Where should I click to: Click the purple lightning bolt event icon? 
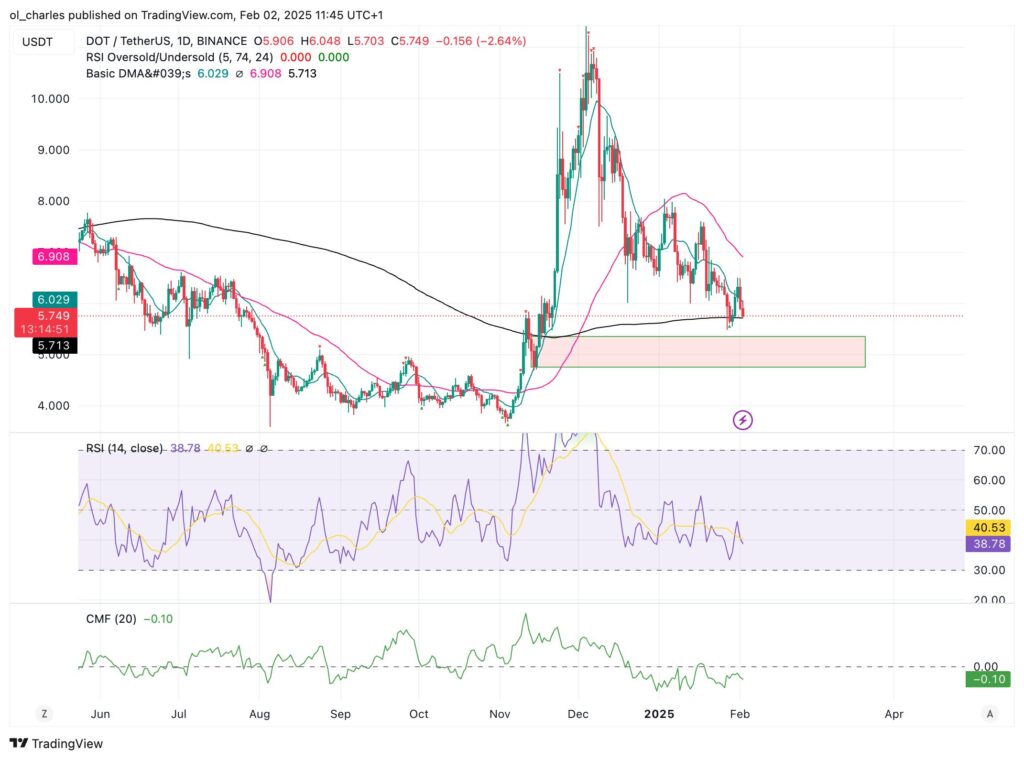click(x=743, y=420)
